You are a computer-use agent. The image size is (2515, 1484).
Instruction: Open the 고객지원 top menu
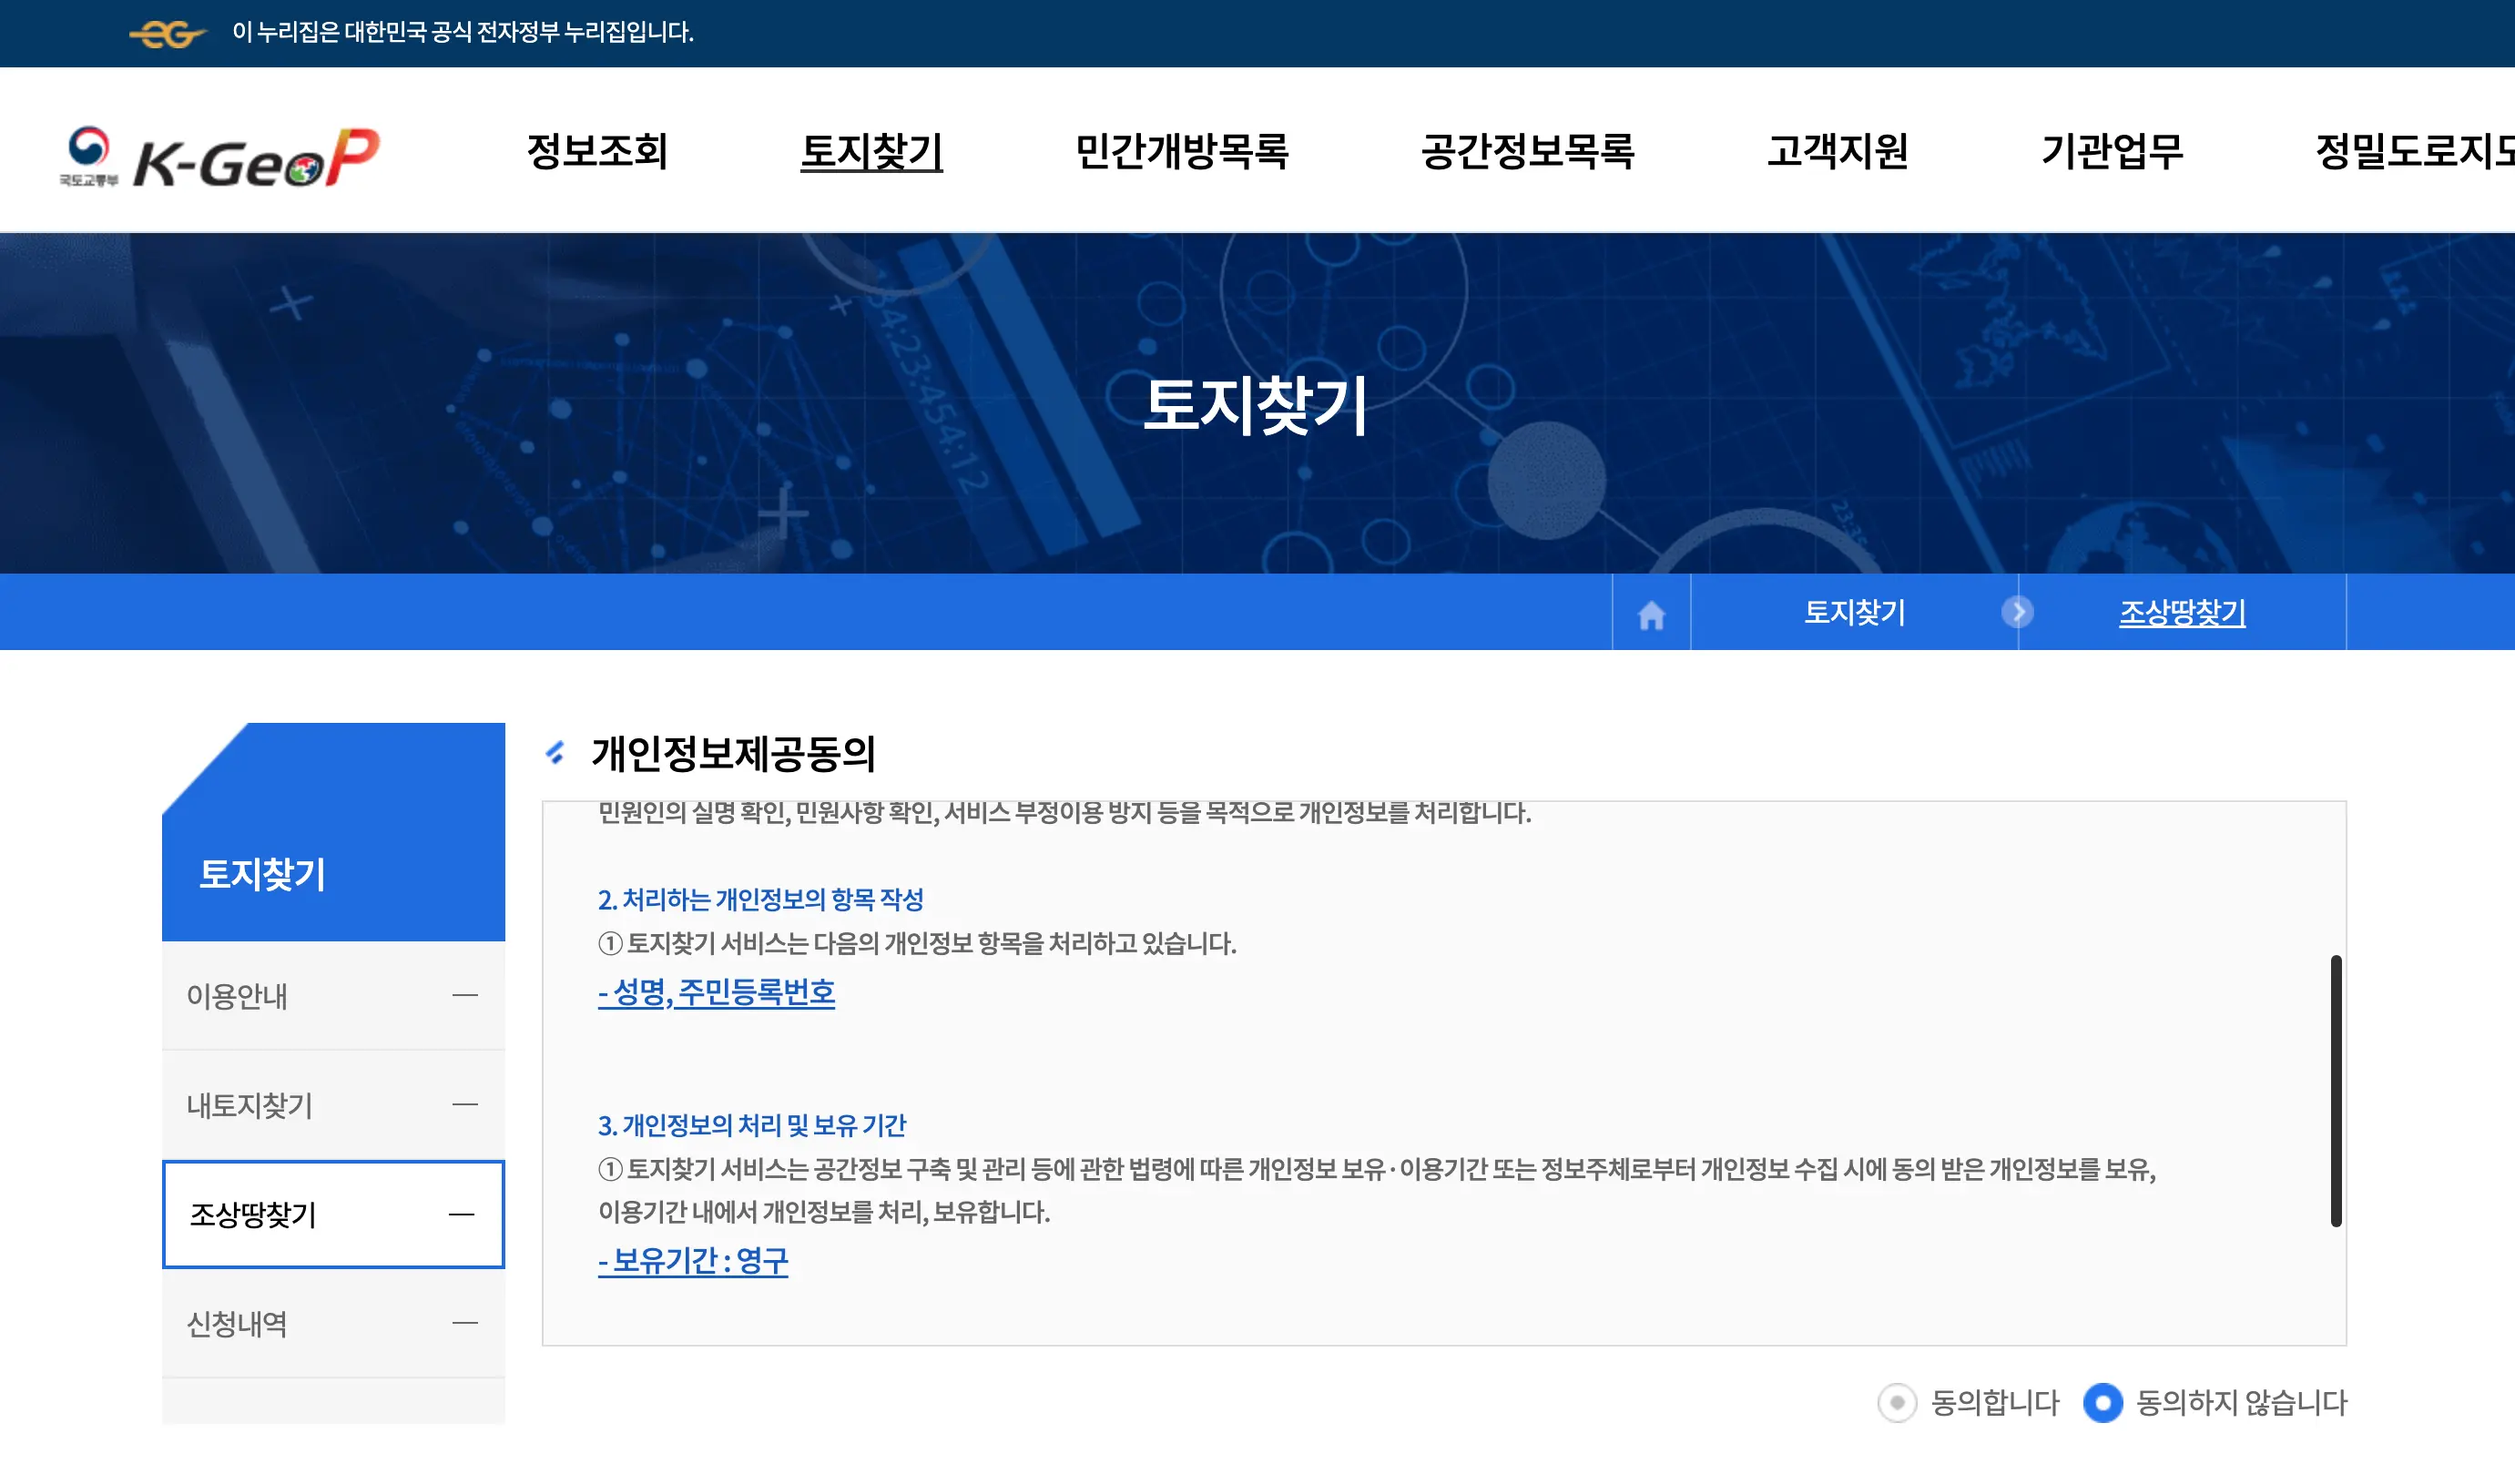(1837, 152)
